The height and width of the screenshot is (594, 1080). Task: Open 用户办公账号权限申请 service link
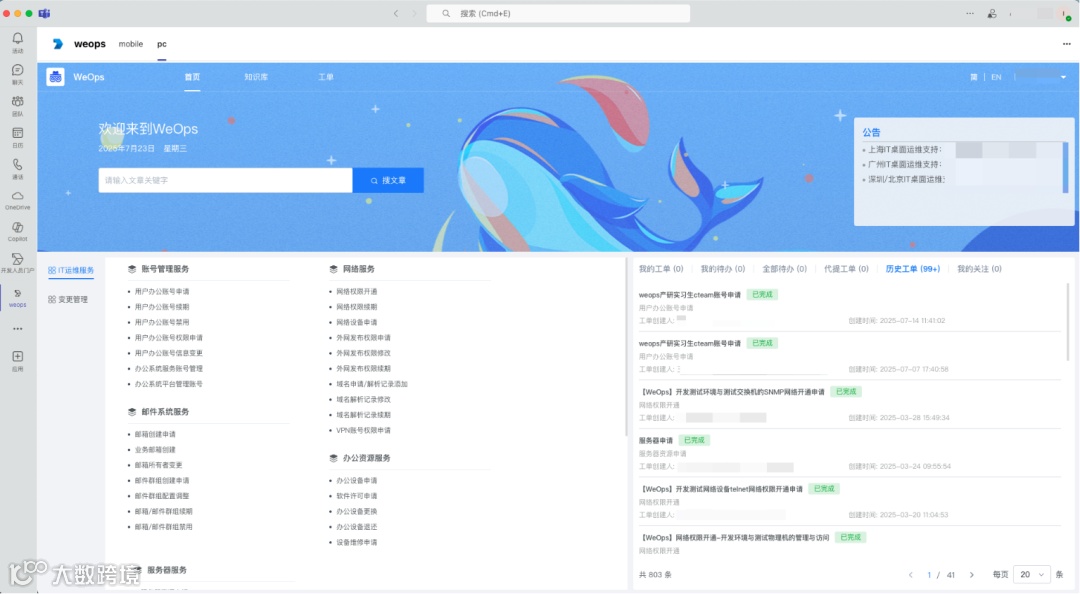pos(169,338)
